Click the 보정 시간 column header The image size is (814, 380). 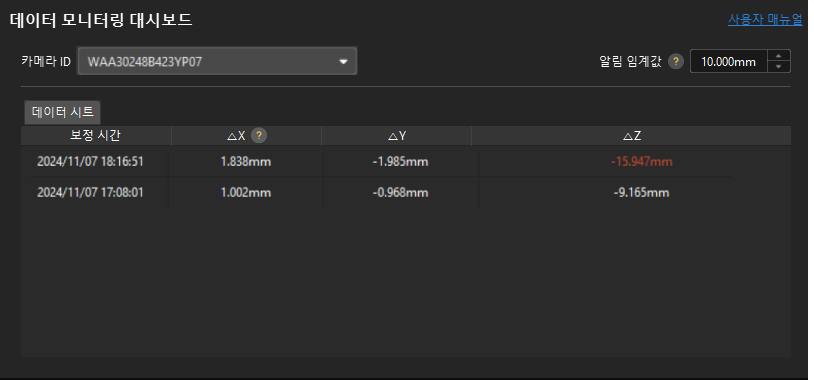click(x=96, y=136)
